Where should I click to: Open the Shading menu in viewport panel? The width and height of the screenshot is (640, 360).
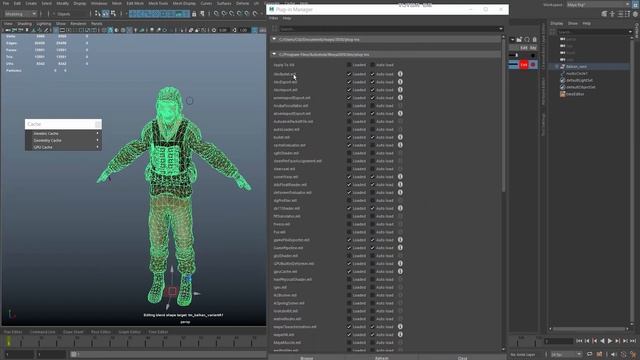[24, 24]
